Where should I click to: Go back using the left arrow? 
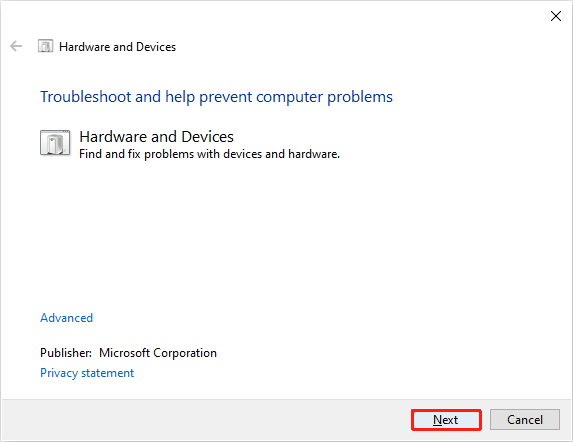point(16,46)
